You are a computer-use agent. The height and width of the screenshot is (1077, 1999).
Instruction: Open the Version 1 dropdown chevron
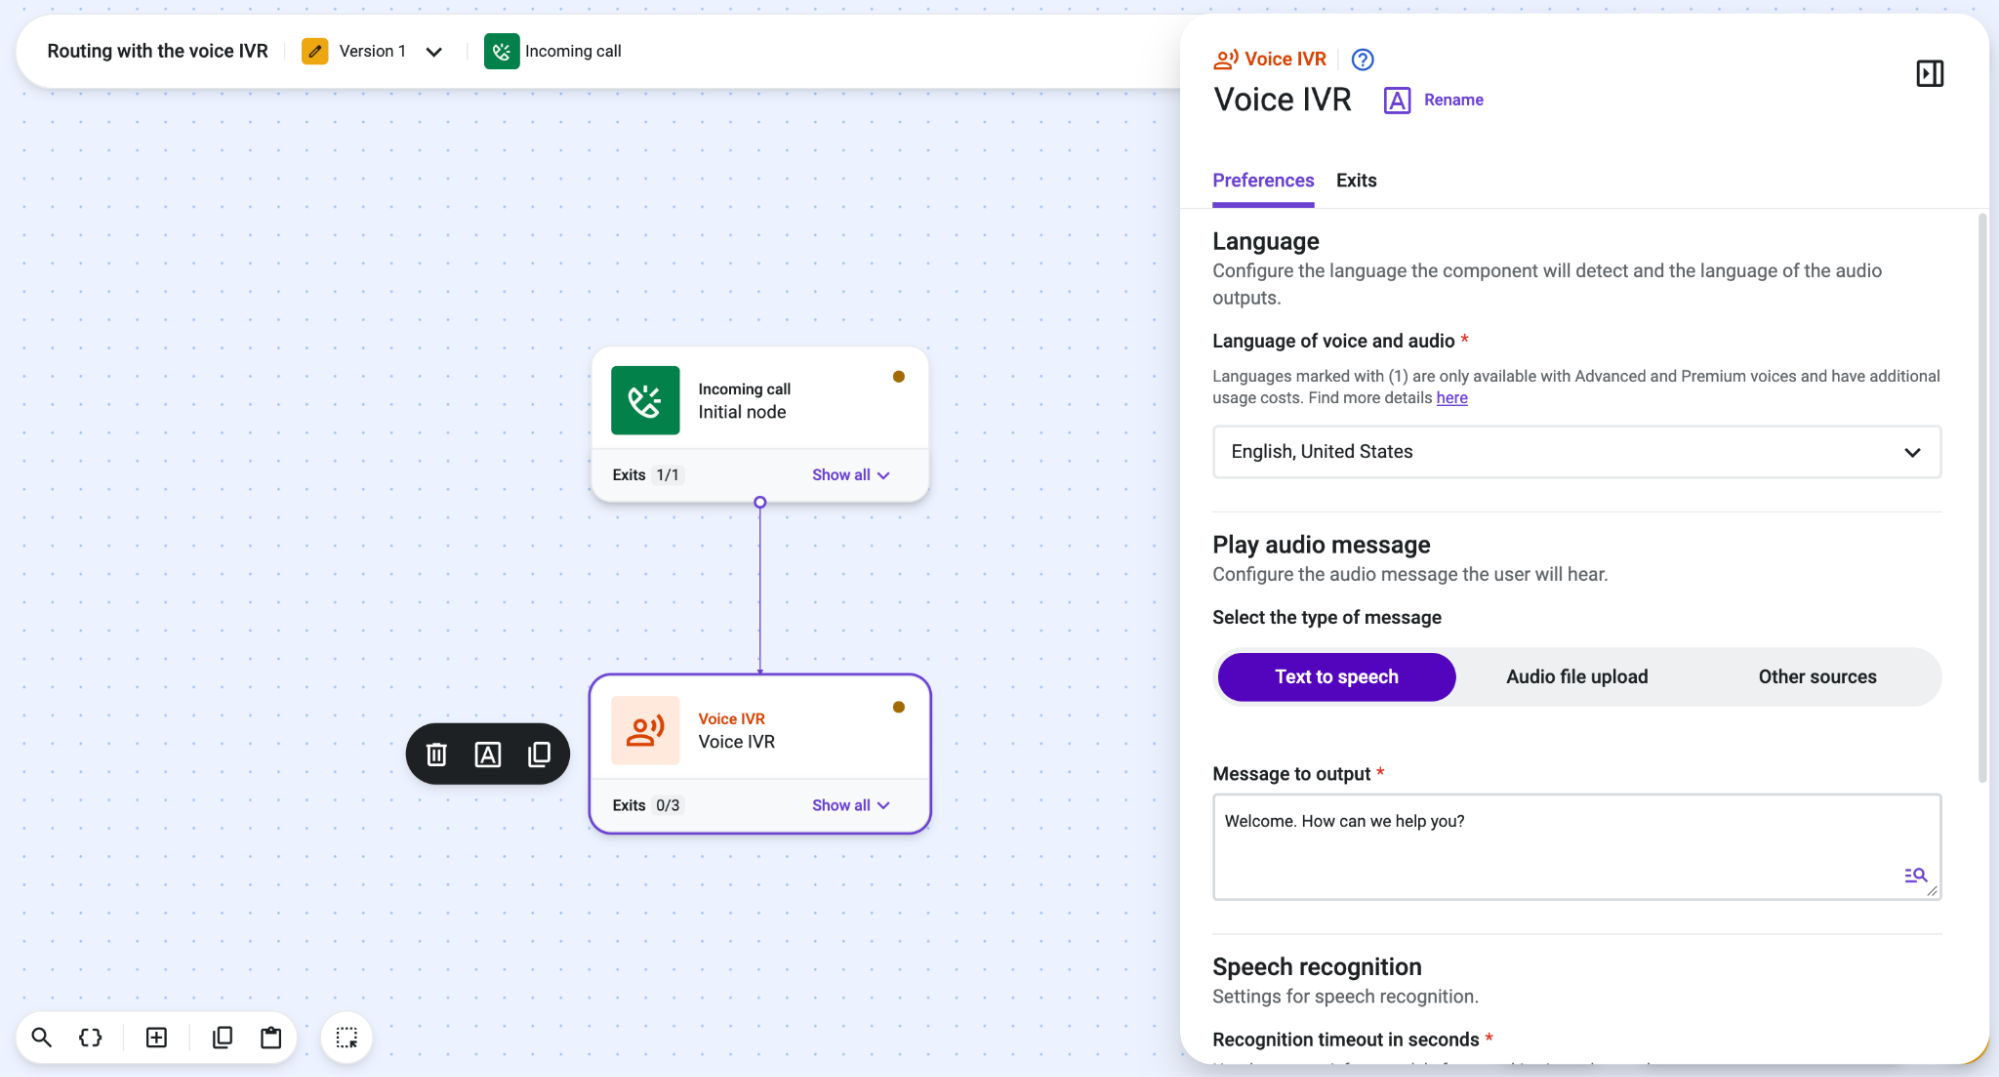coord(434,52)
